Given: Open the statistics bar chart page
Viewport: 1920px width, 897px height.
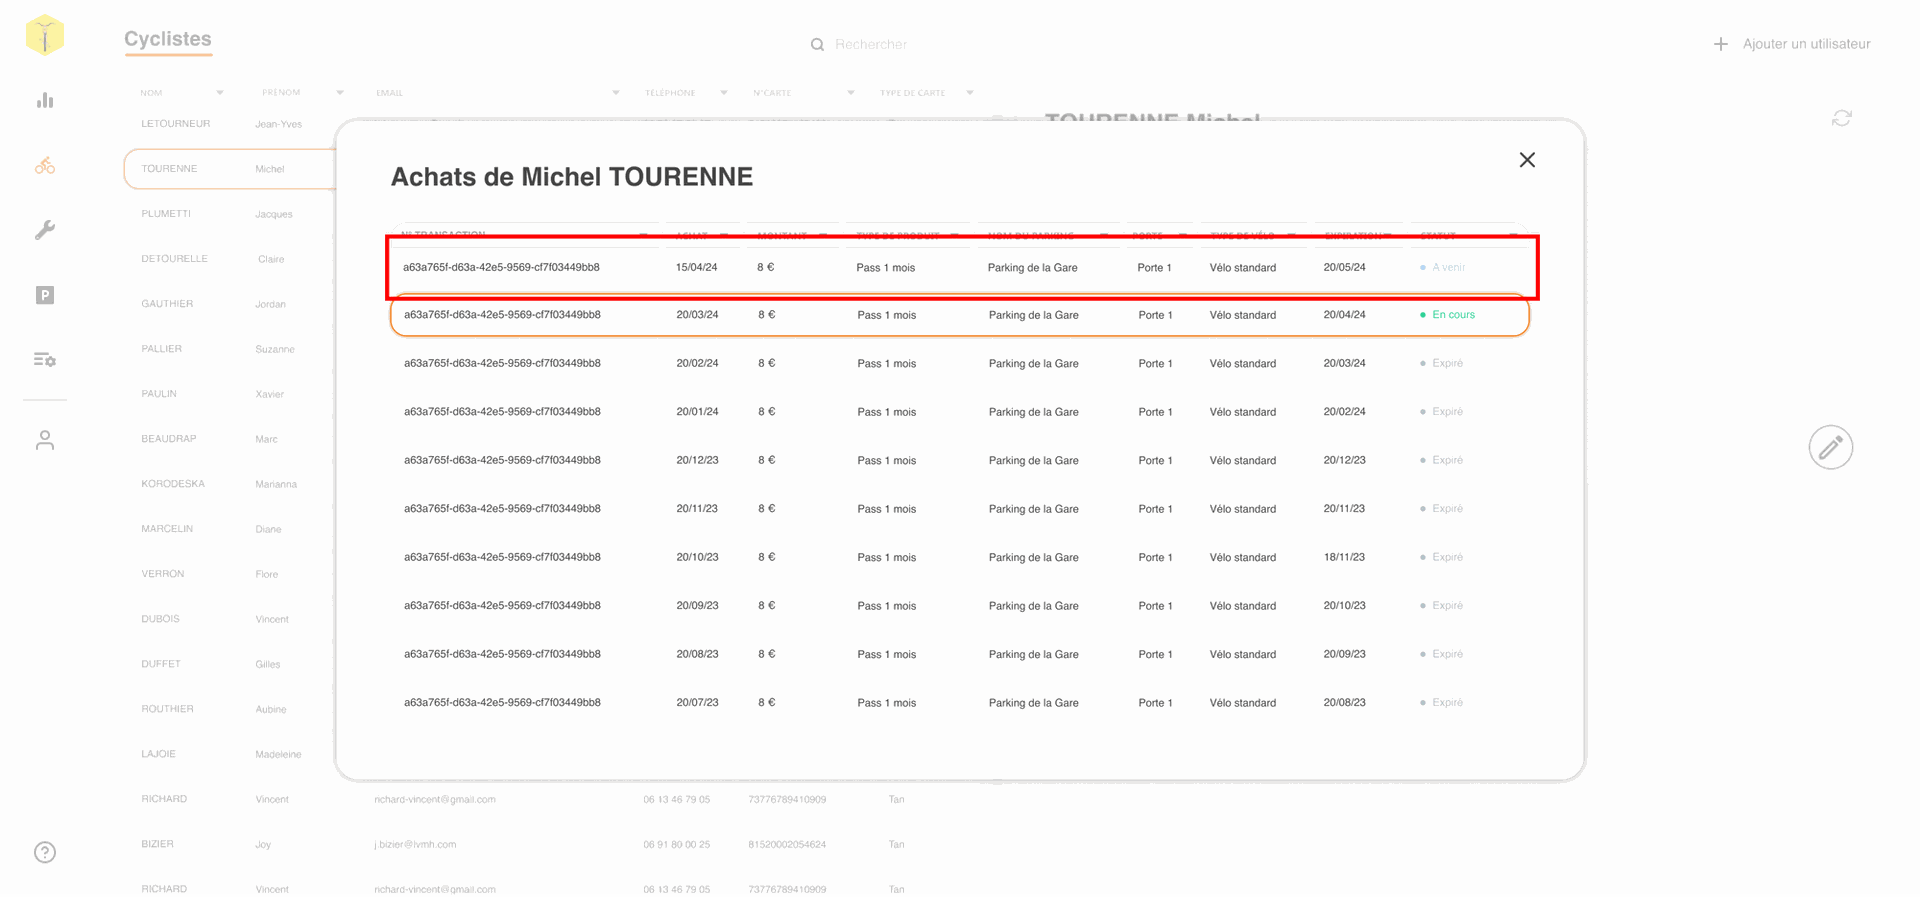Looking at the screenshot, I should [x=45, y=100].
